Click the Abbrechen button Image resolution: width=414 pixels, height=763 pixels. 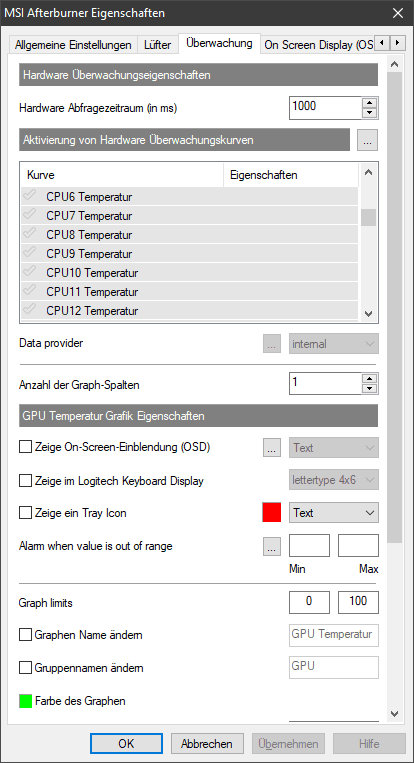pyautogui.click(x=207, y=744)
